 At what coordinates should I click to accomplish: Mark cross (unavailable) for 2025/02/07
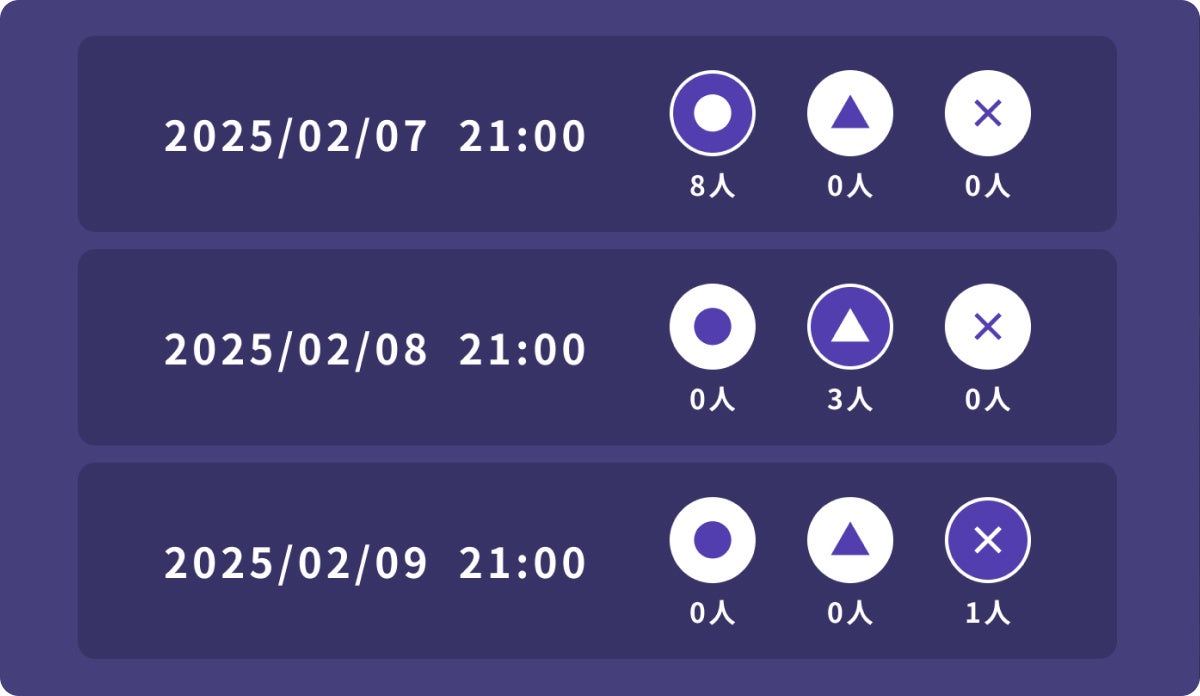coord(988,113)
